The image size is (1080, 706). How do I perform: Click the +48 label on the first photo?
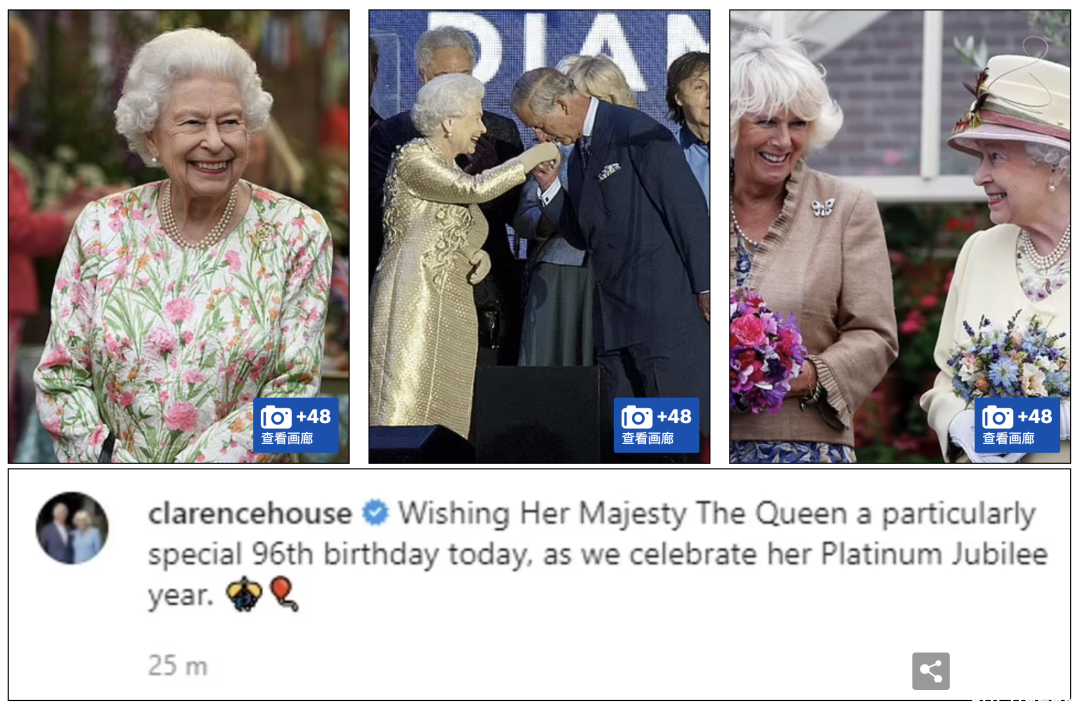[313, 416]
